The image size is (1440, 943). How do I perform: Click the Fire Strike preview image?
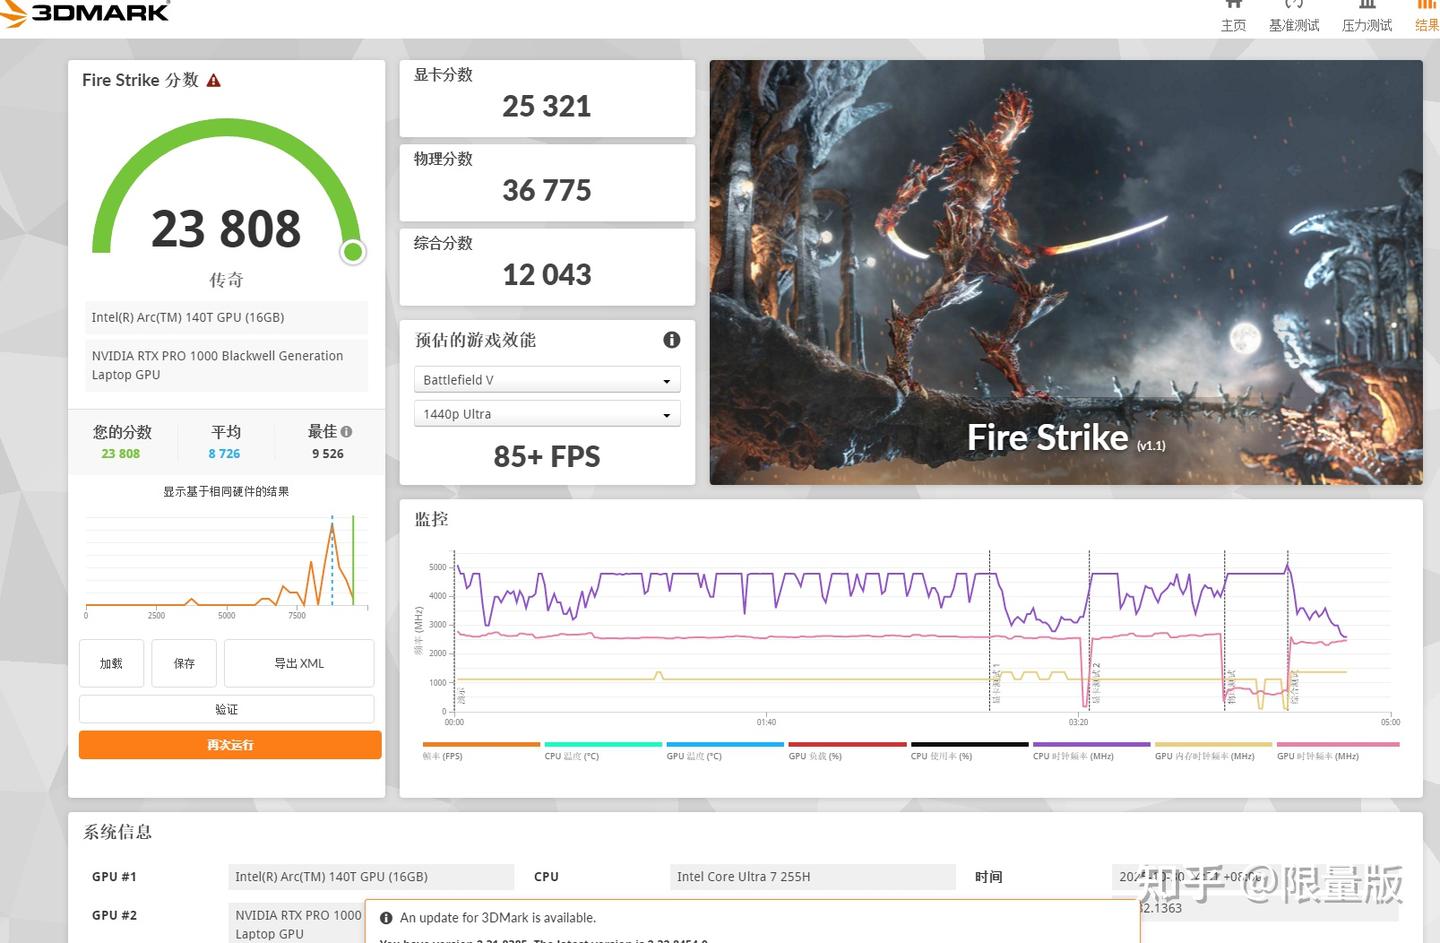(x=1066, y=272)
